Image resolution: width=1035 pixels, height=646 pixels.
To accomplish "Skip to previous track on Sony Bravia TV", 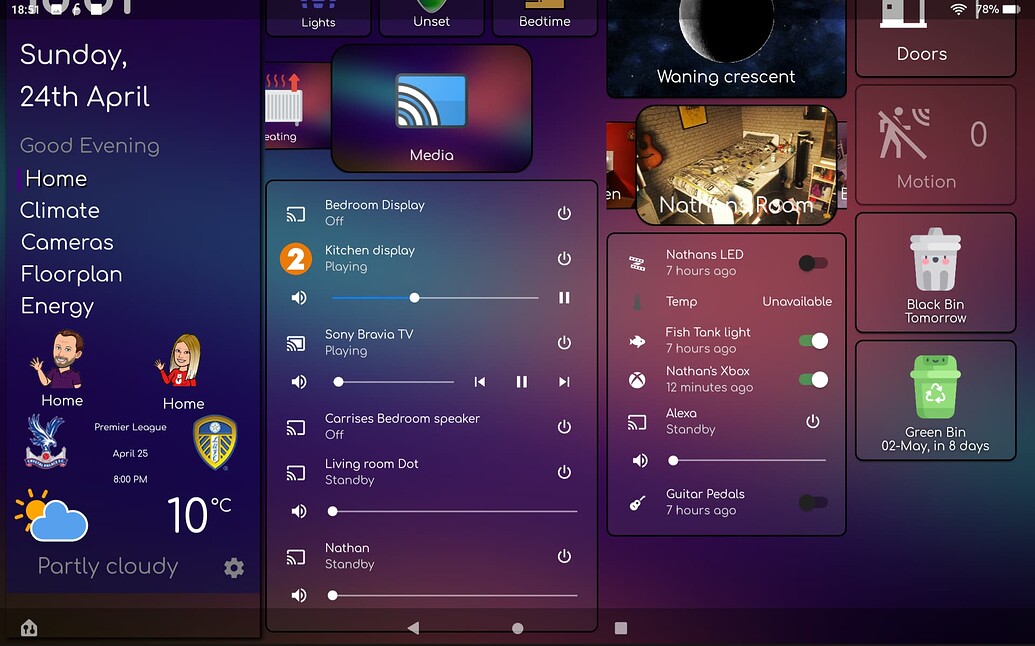I will point(480,381).
